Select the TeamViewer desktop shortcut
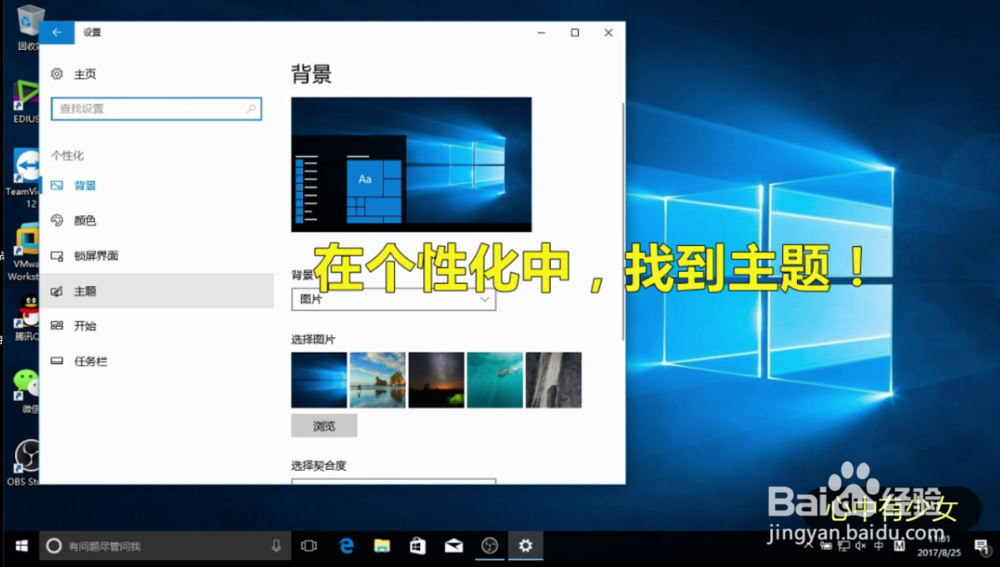 click(x=24, y=179)
